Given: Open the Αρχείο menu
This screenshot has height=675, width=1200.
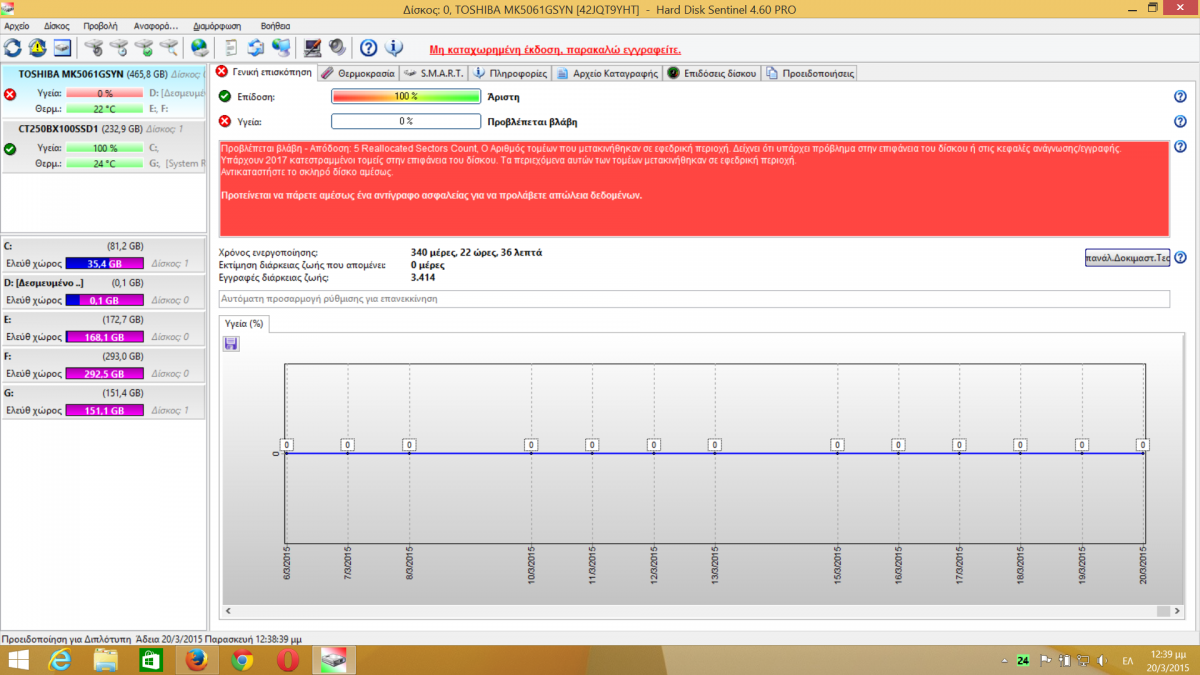Looking at the screenshot, I should [17, 25].
